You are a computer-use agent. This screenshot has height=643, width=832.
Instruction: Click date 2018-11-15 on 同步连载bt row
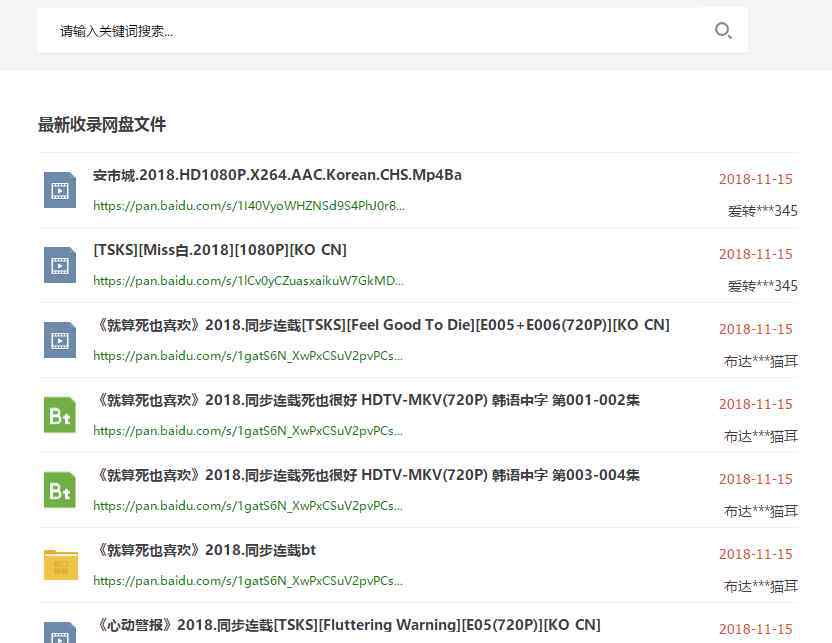pyautogui.click(x=756, y=554)
